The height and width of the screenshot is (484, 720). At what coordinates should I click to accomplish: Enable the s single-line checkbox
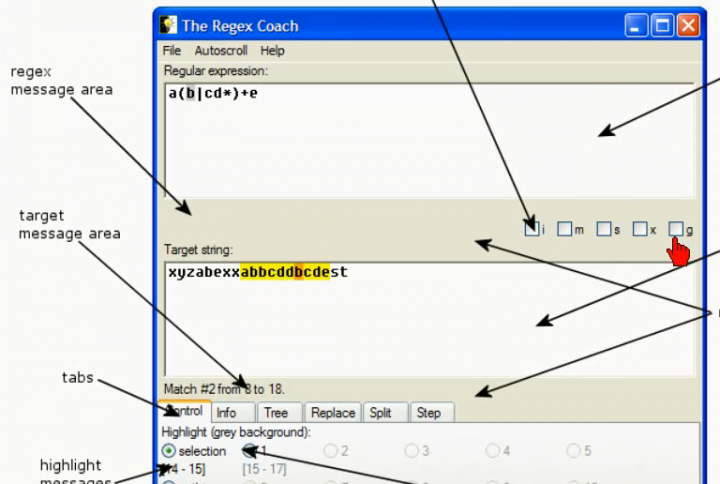[x=604, y=229]
